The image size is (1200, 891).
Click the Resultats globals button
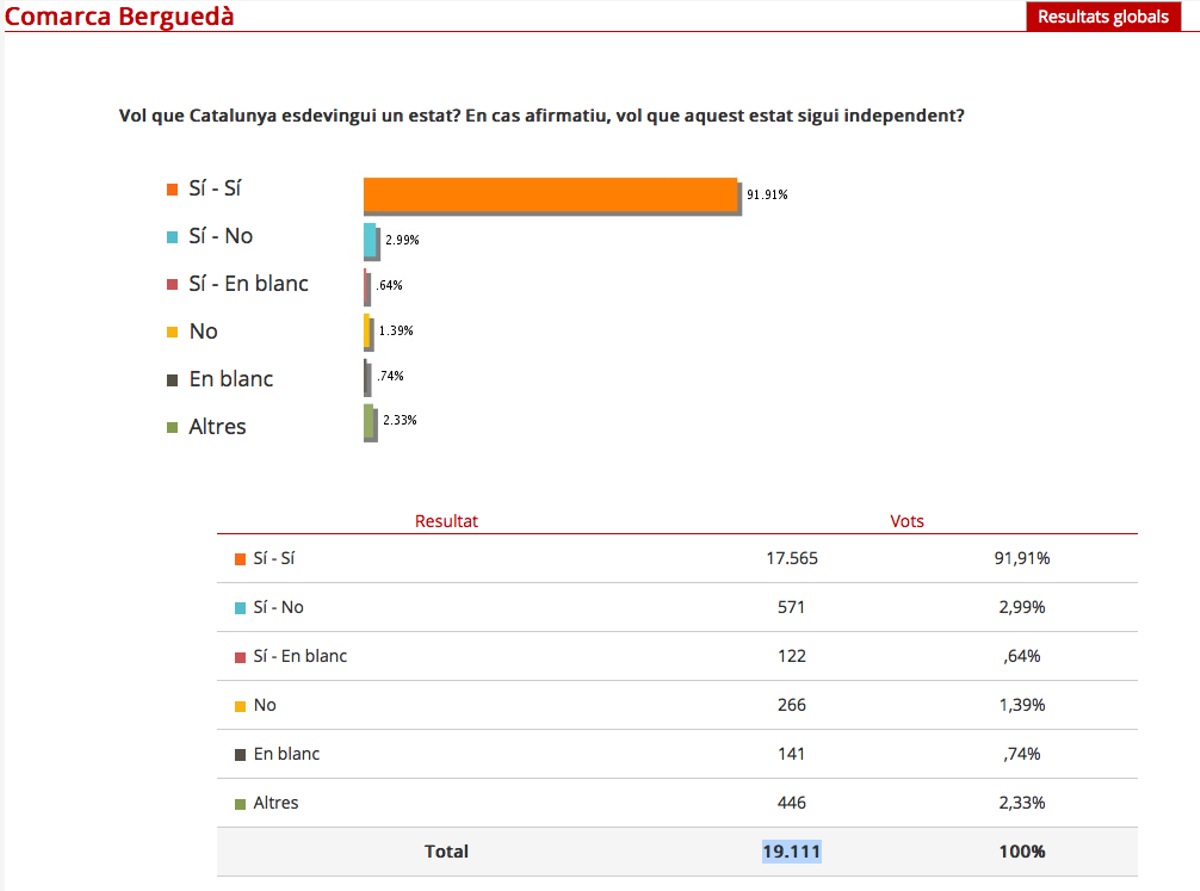coord(1103,17)
